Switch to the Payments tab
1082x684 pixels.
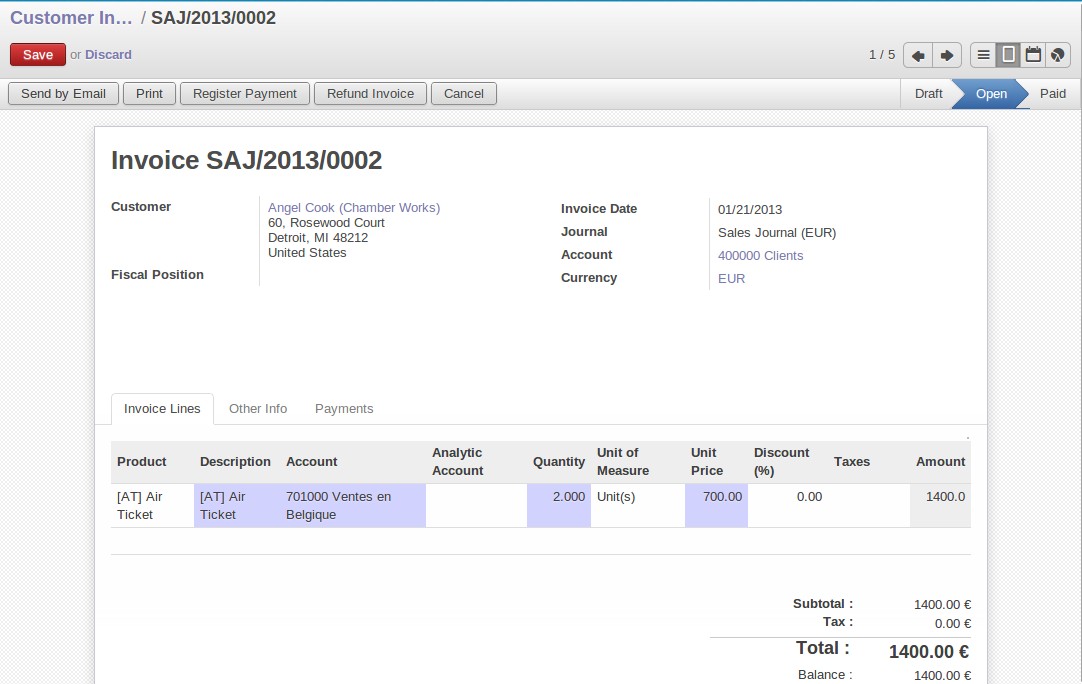344,409
